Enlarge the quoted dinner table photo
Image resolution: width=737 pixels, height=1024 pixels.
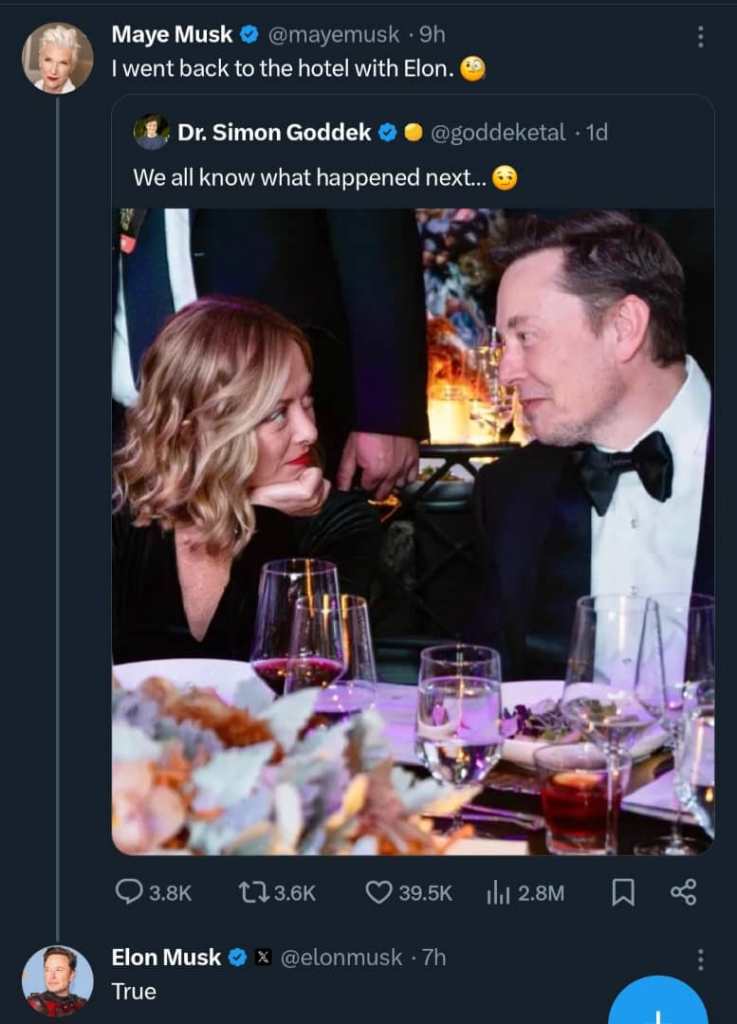412,530
